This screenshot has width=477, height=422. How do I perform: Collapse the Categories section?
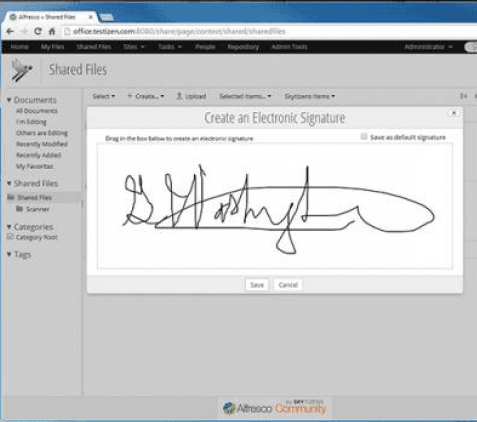9,227
